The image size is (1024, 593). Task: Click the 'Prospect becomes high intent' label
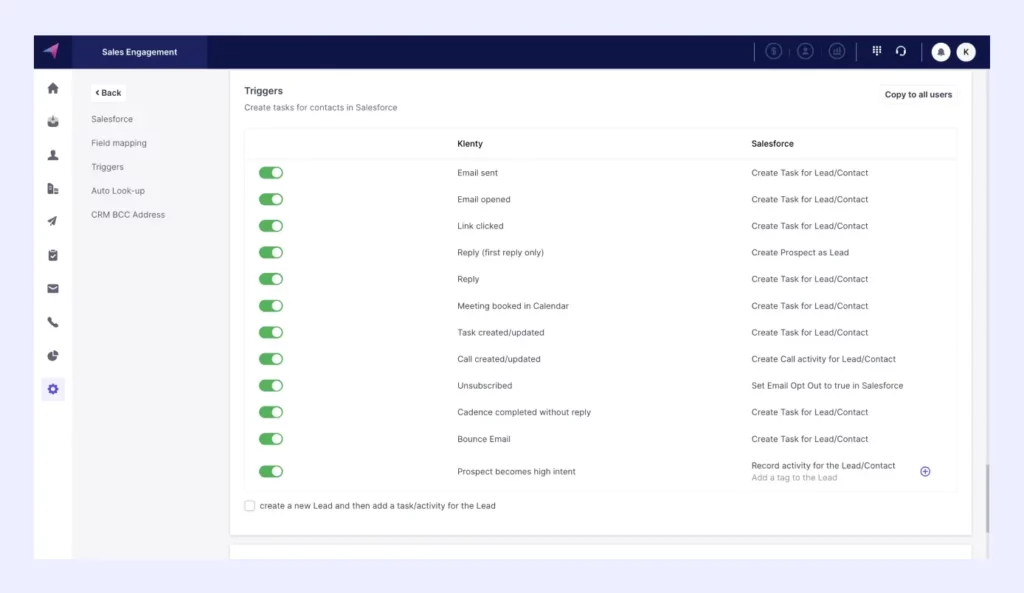[x=516, y=472]
